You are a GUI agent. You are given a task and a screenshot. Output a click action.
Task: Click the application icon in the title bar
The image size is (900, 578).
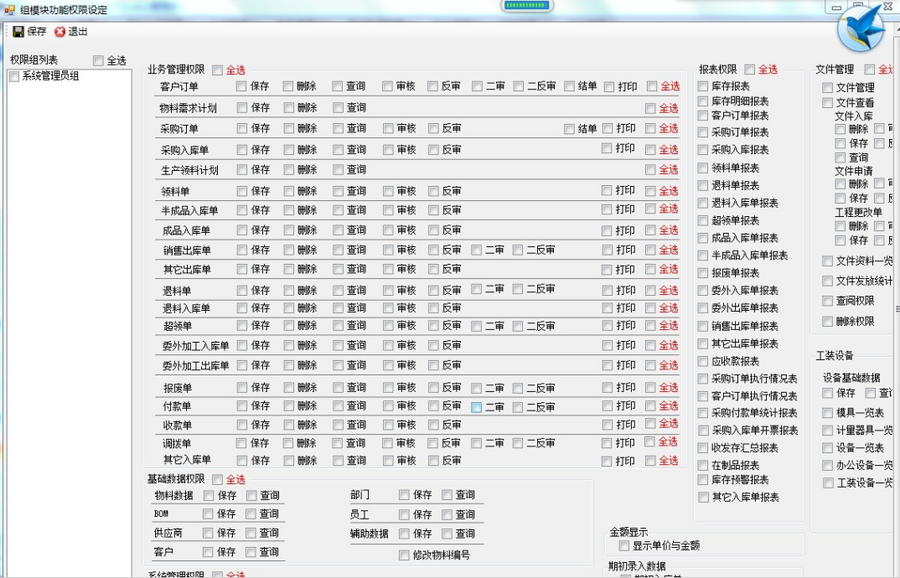click(8, 8)
